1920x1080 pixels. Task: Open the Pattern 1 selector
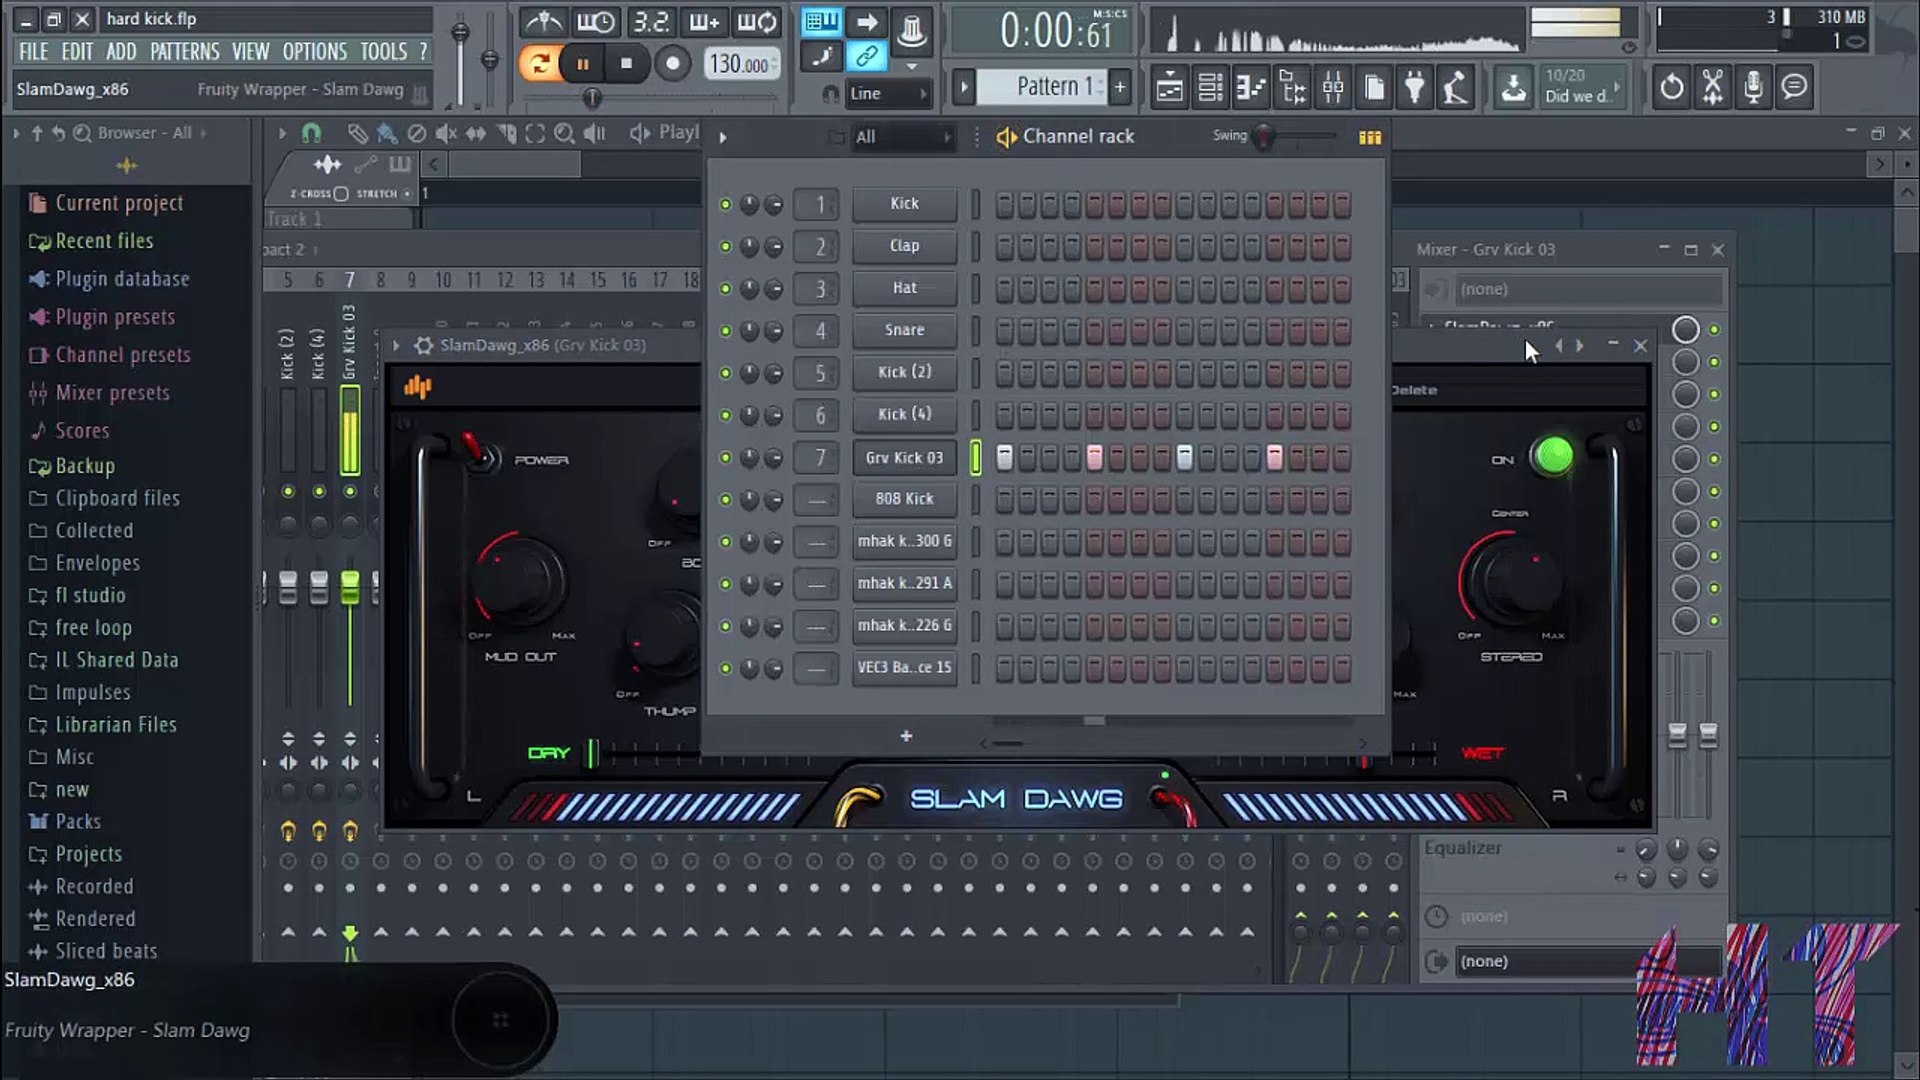1041,87
